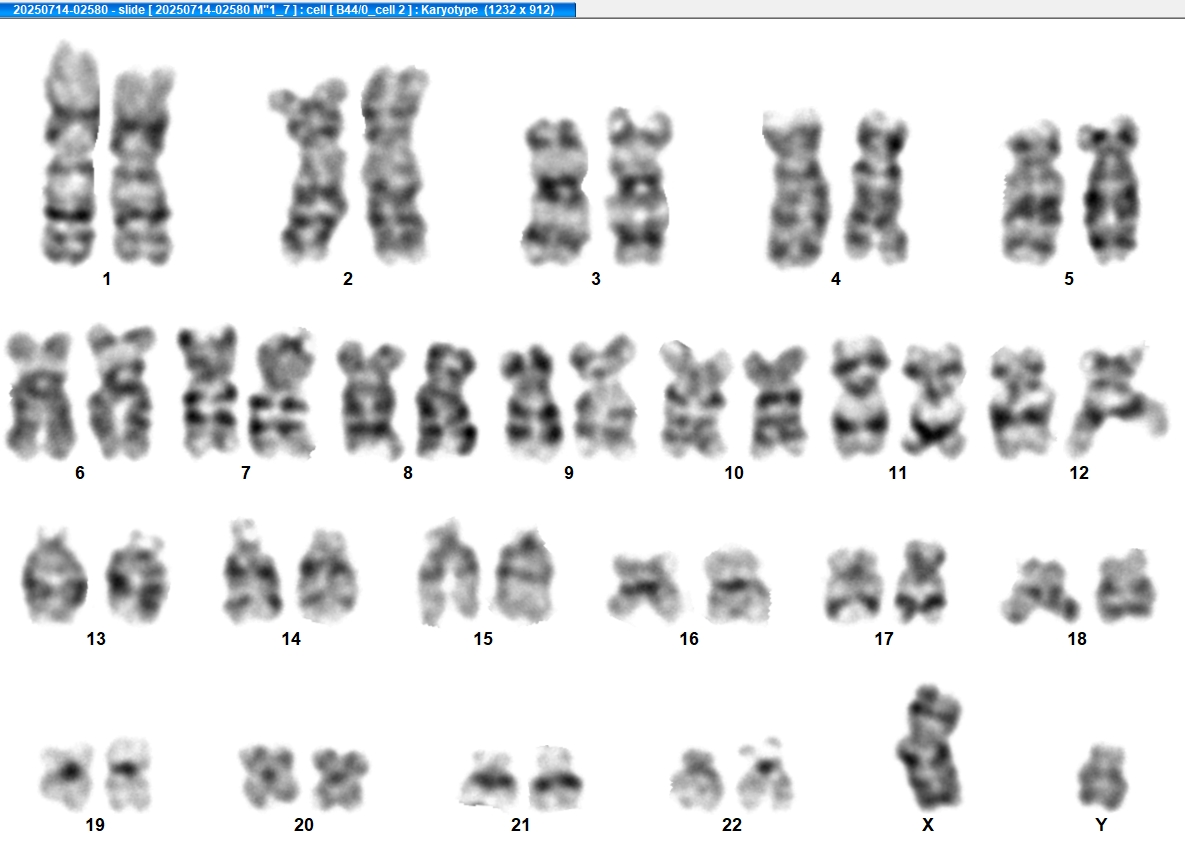
Task: Select the right chromosome 2 homolog
Action: [x=394, y=164]
